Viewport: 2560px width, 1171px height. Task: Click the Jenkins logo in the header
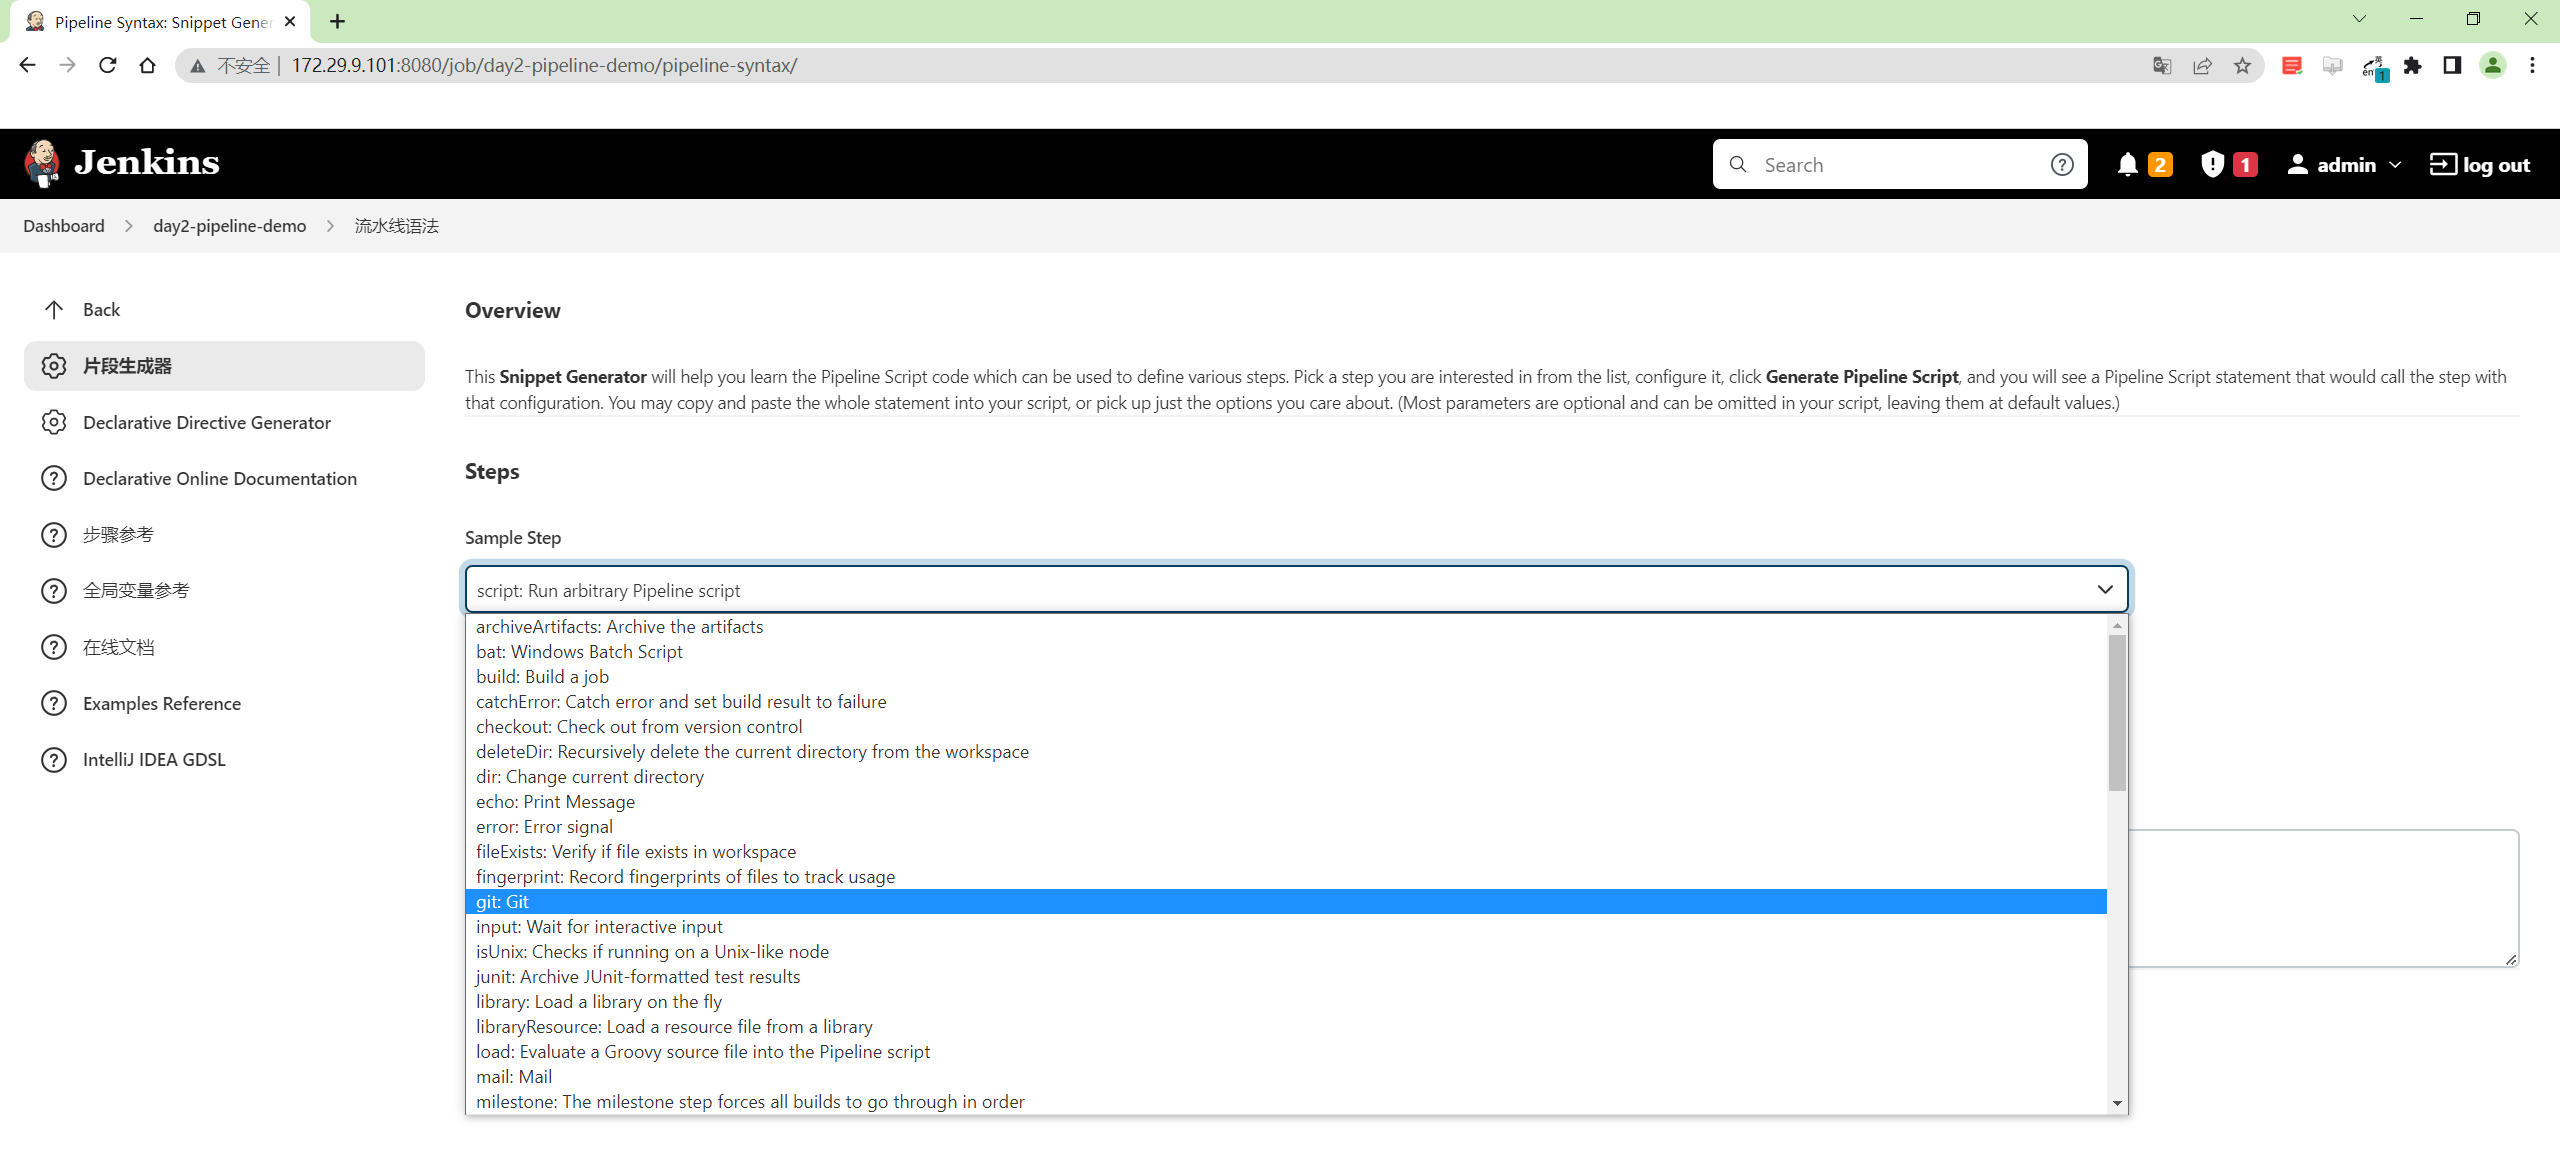point(122,163)
